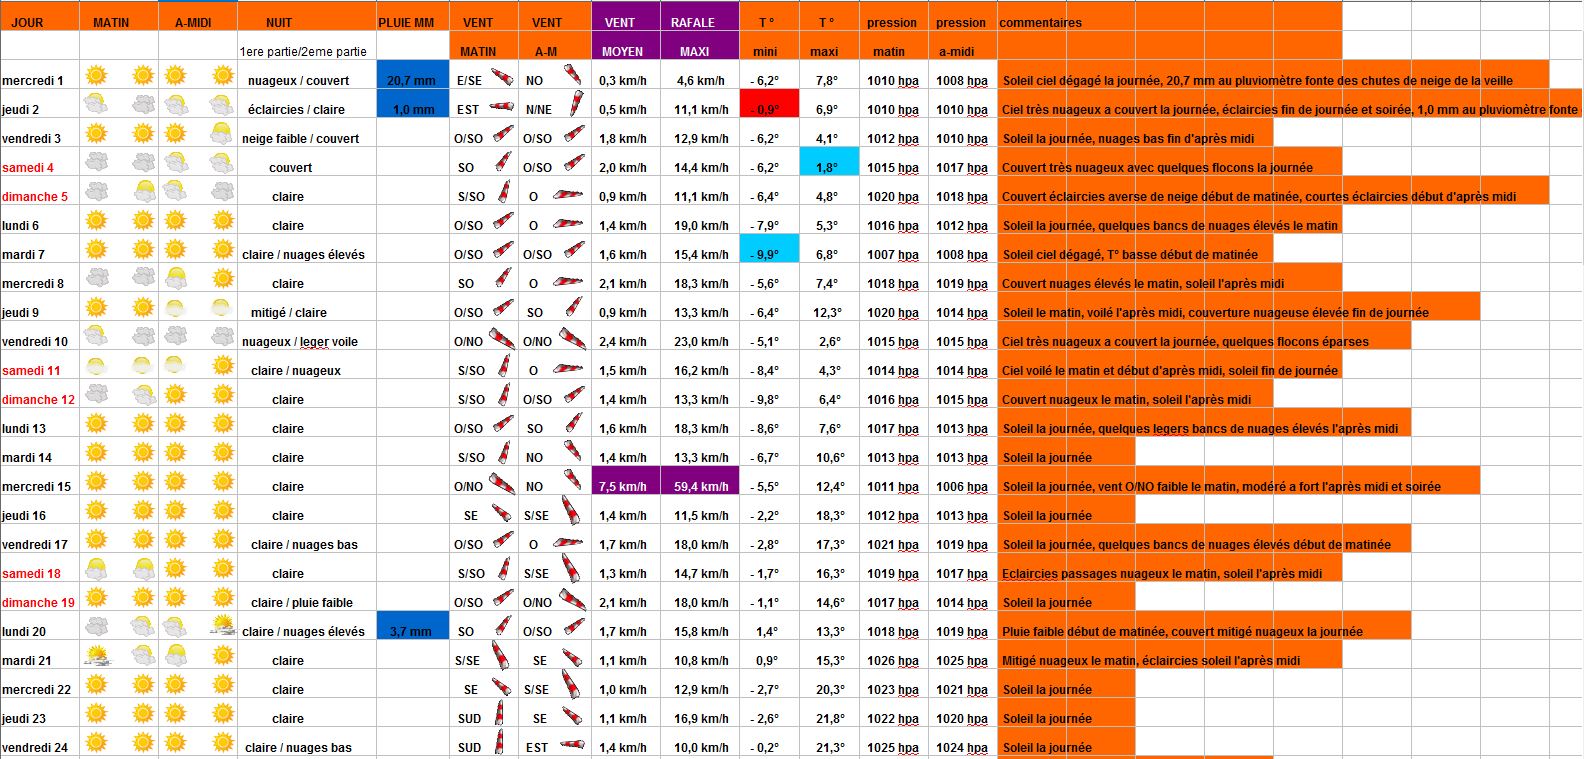Select the red day label samedi 4
Screen dimensions: 1584x759
28,168
